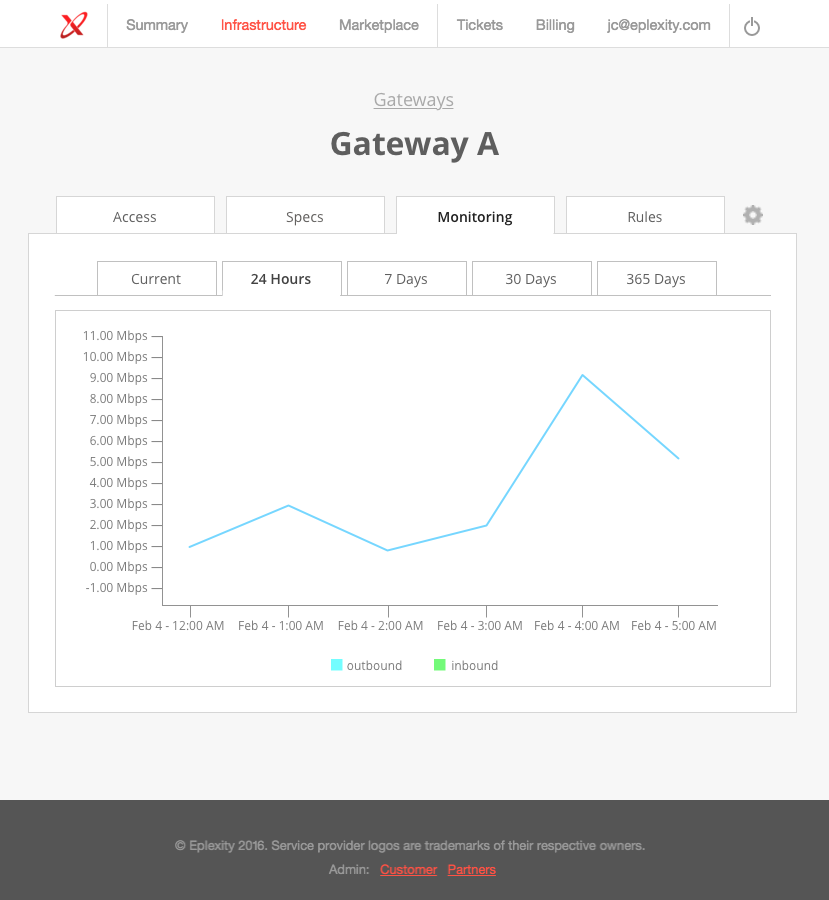Show Current monitoring range
Viewport: 829px width, 900px height.
click(x=157, y=278)
